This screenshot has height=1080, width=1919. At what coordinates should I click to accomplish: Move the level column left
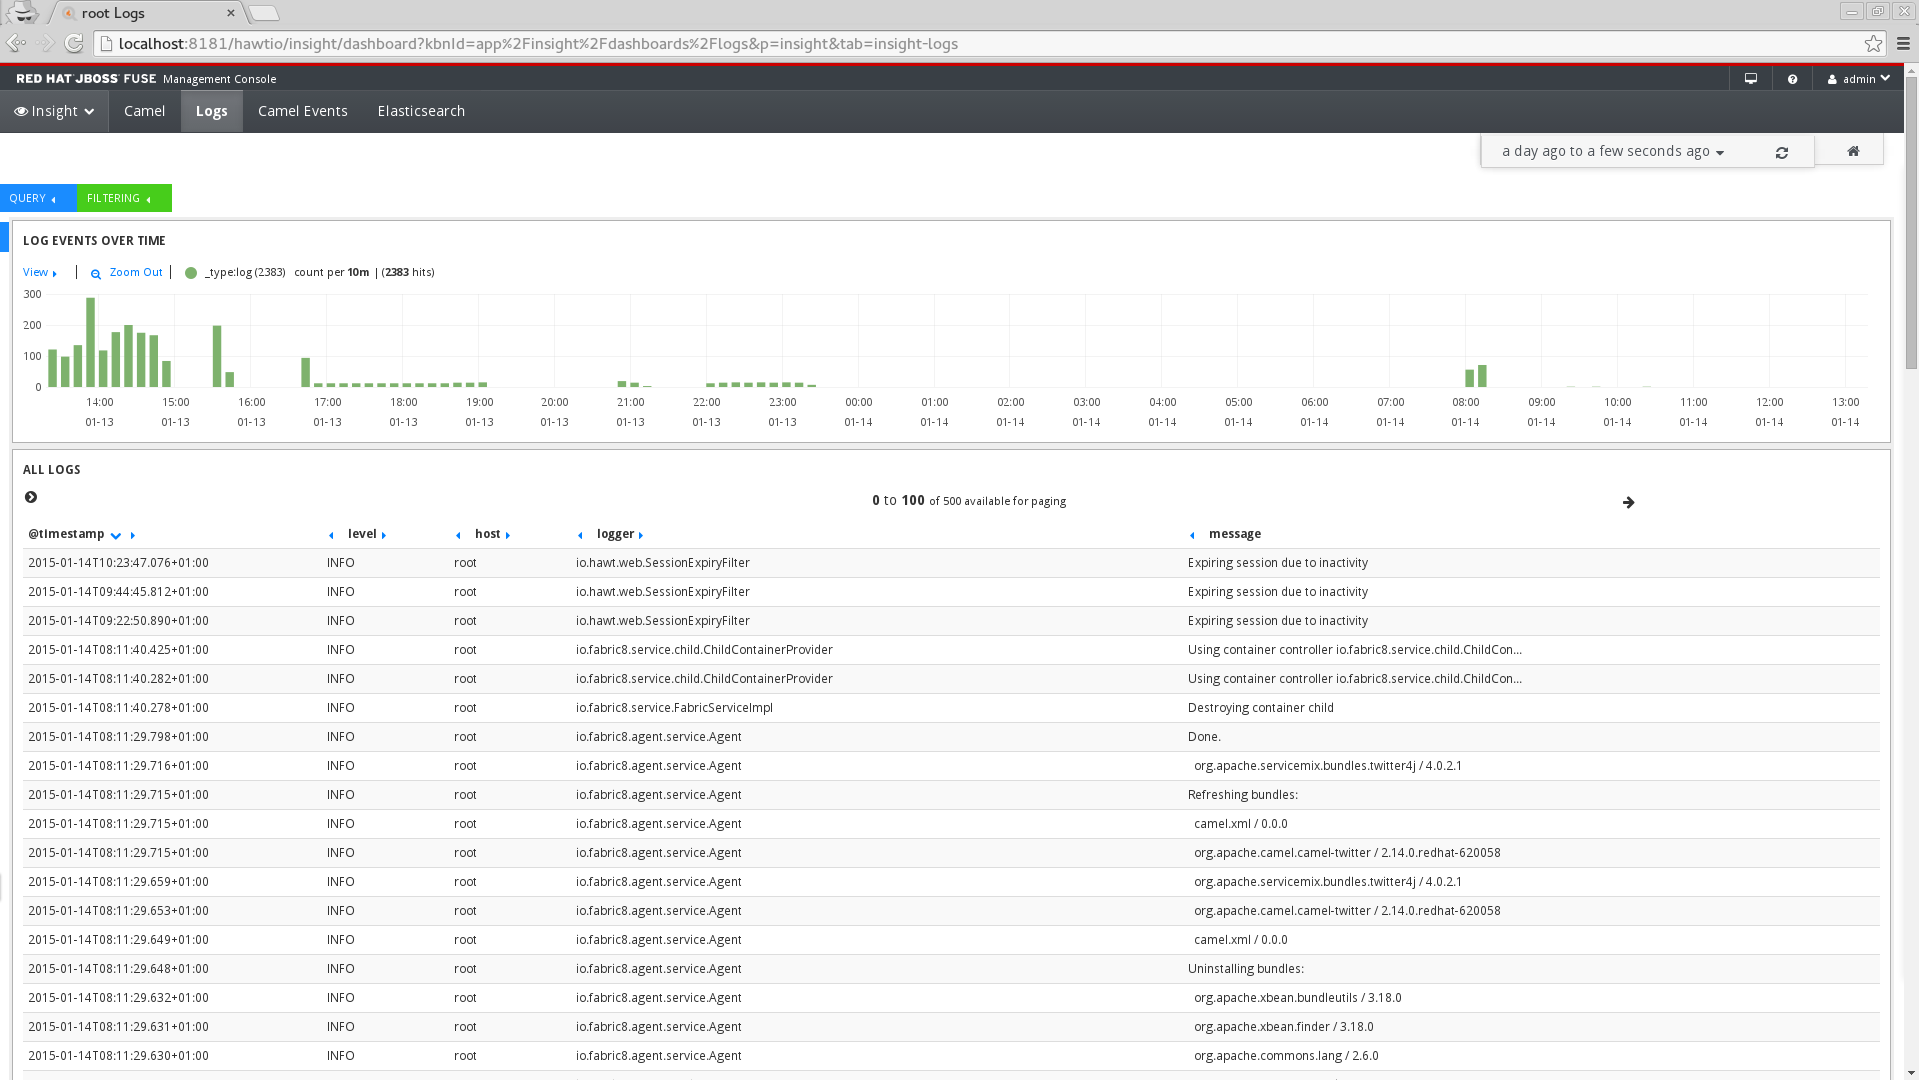pyautogui.click(x=331, y=536)
